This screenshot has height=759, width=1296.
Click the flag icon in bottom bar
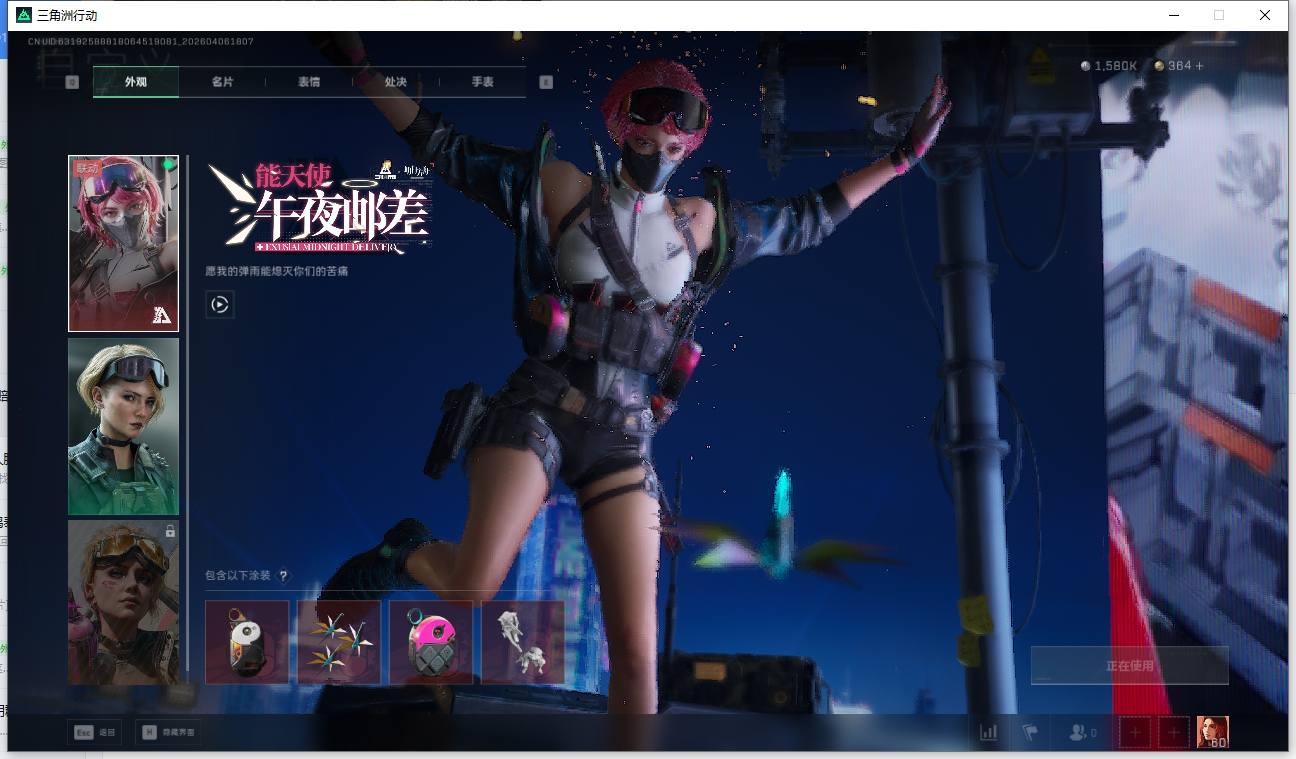click(1030, 733)
